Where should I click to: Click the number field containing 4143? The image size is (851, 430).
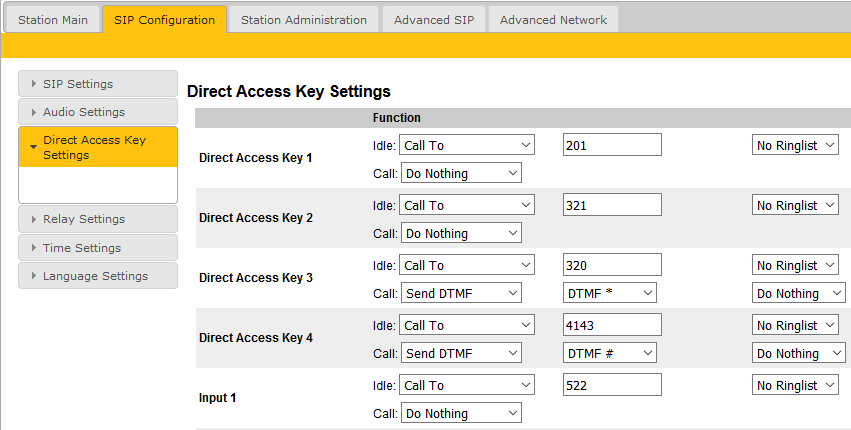(612, 326)
